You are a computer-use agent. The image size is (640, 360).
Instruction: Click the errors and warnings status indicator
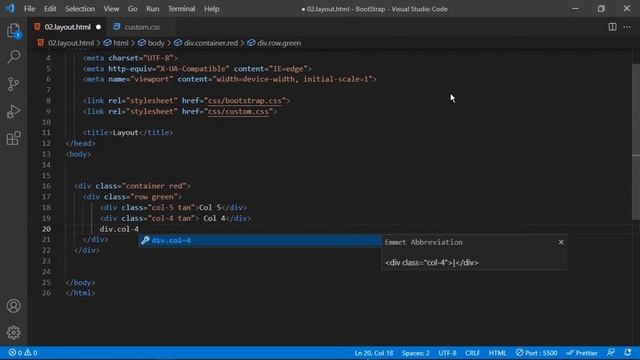click(x=23, y=353)
